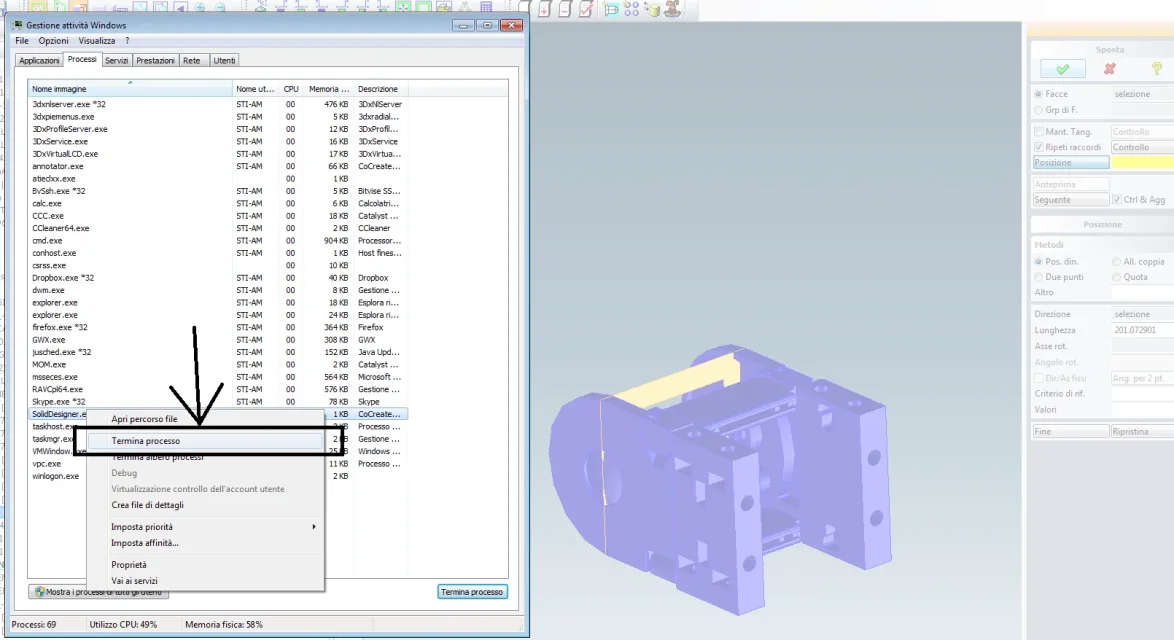Click the shield icon on Mostra processi button
The width and height of the screenshot is (1174, 640).
(x=40, y=591)
